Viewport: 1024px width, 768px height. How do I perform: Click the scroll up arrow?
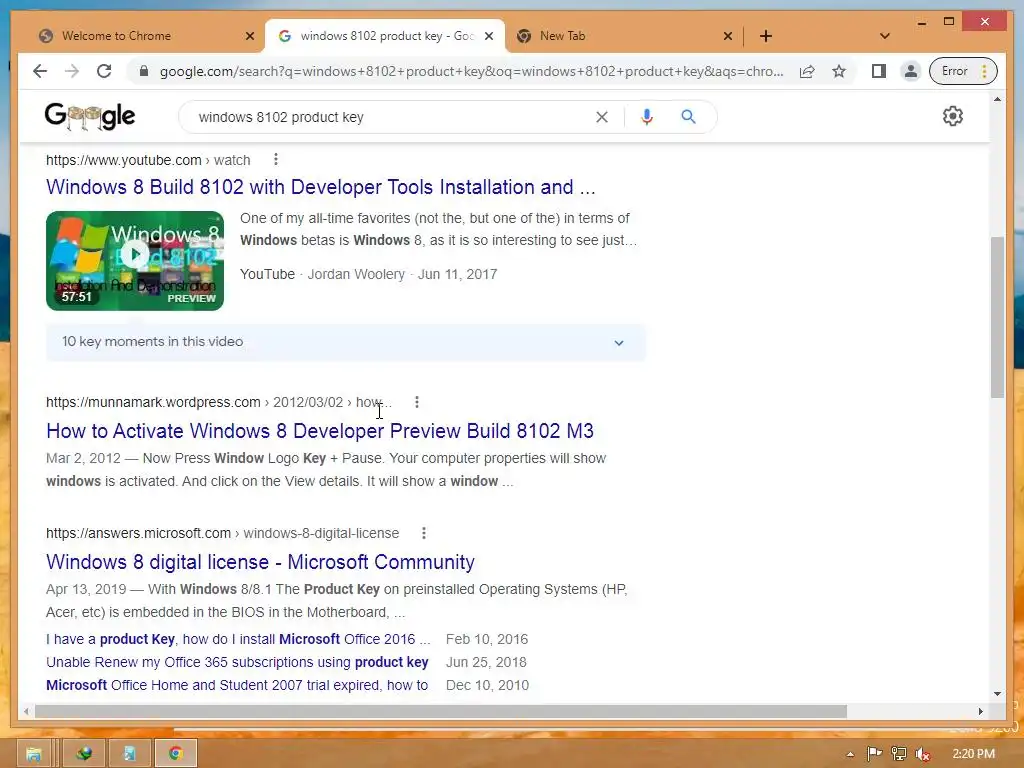(x=997, y=99)
